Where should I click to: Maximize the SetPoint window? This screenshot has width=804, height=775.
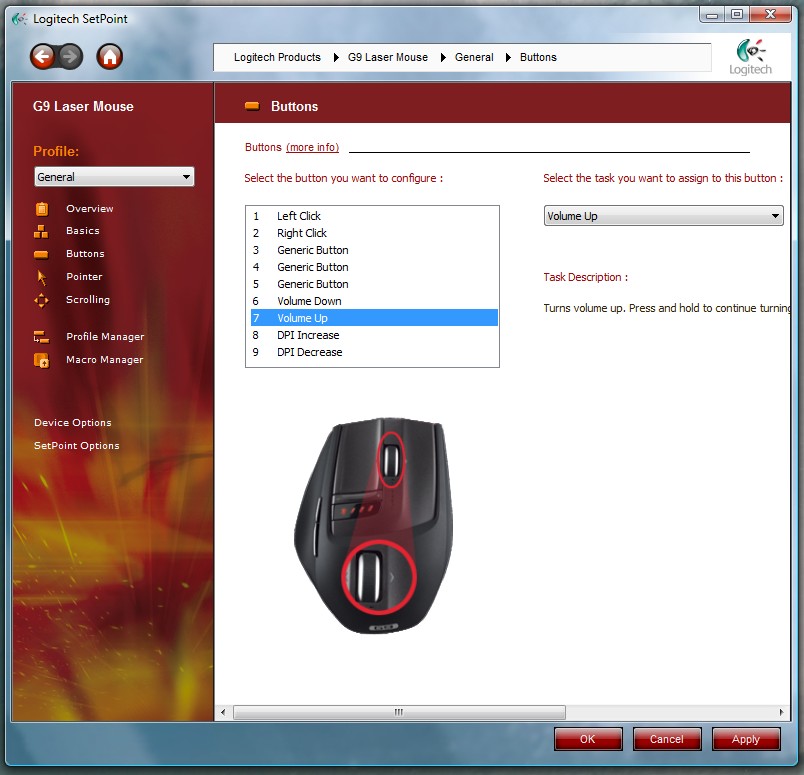click(x=737, y=15)
